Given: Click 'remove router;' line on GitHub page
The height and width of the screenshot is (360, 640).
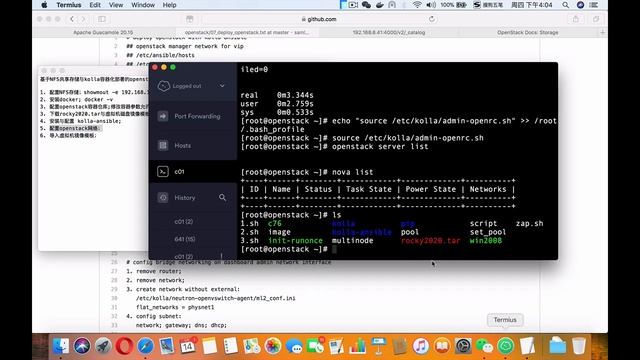Looking at the screenshot, I should click(x=154, y=271).
